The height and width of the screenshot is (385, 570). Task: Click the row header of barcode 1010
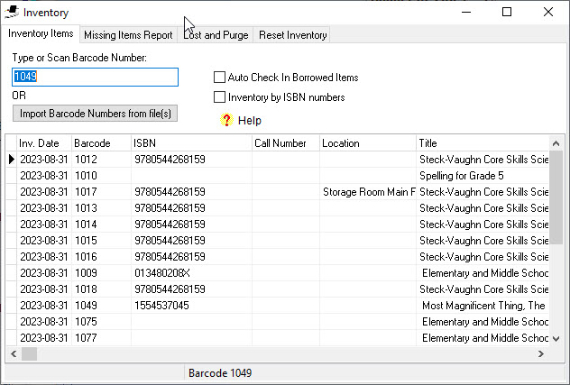coord(11,176)
